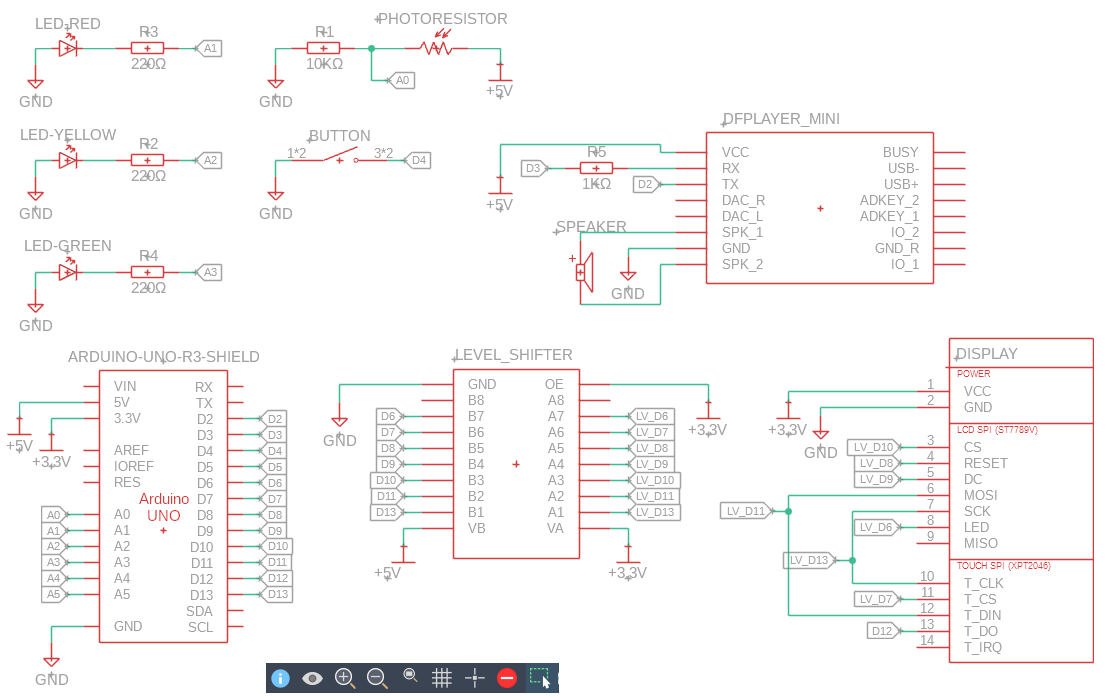Select the LED-RED diode symbol
The width and height of the screenshot is (1107, 696).
click(x=68, y=48)
